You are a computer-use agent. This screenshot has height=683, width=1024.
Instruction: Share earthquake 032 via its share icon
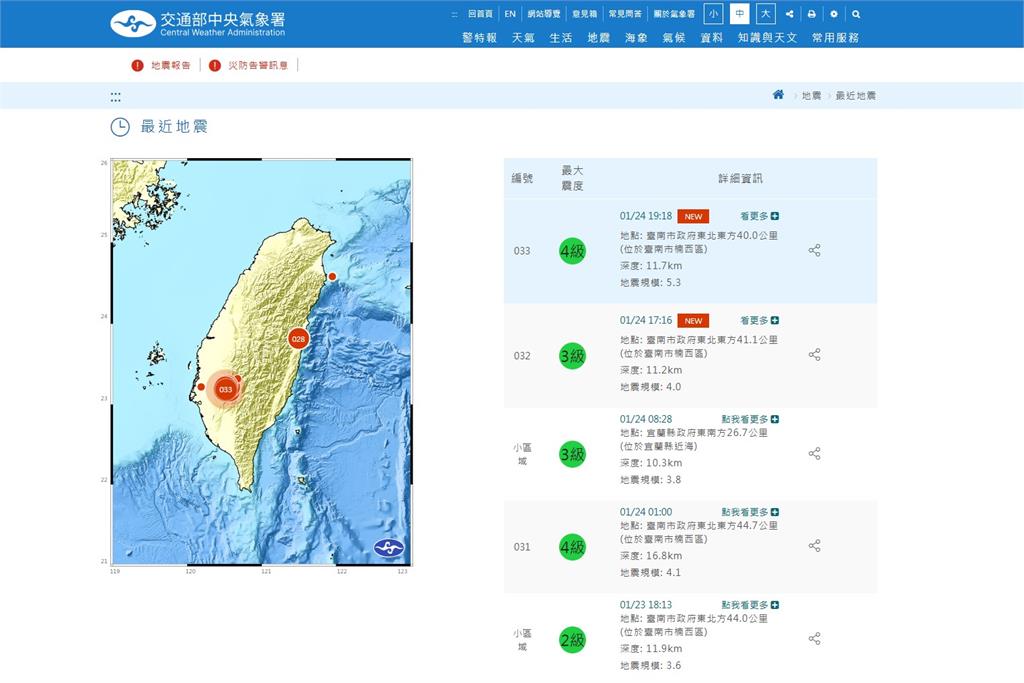[x=814, y=355]
